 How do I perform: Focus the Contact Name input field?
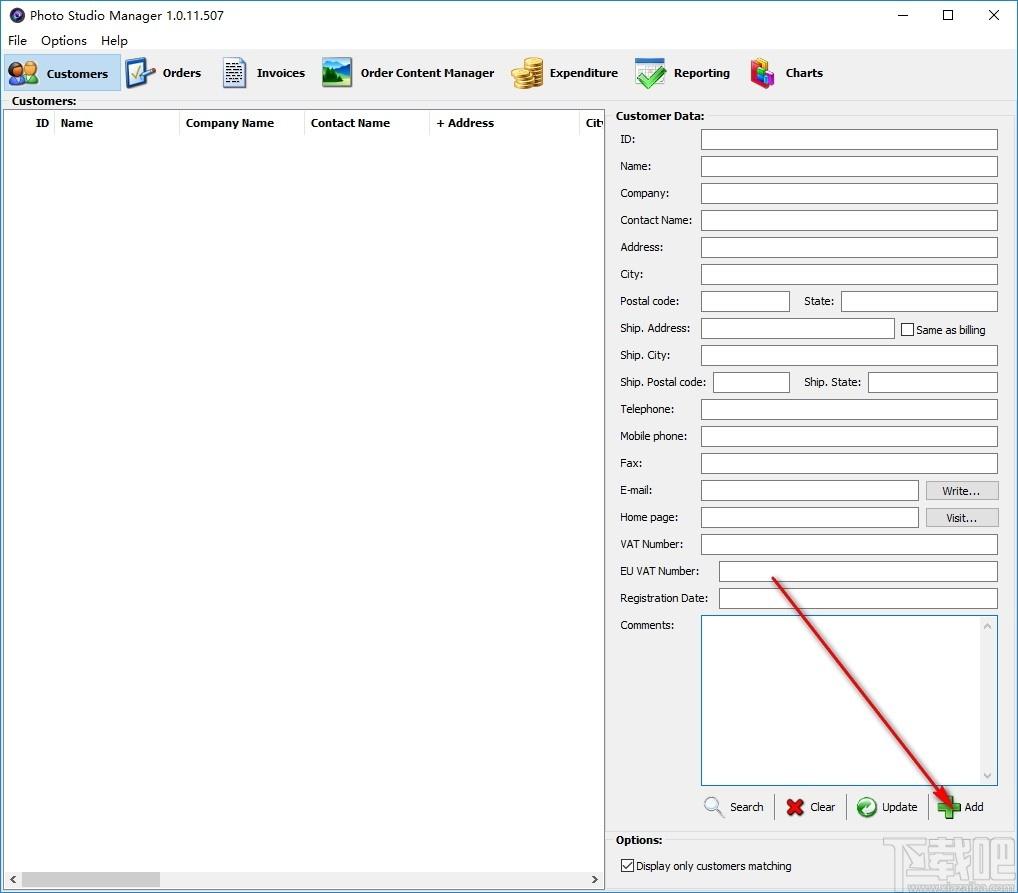[x=849, y=220]
